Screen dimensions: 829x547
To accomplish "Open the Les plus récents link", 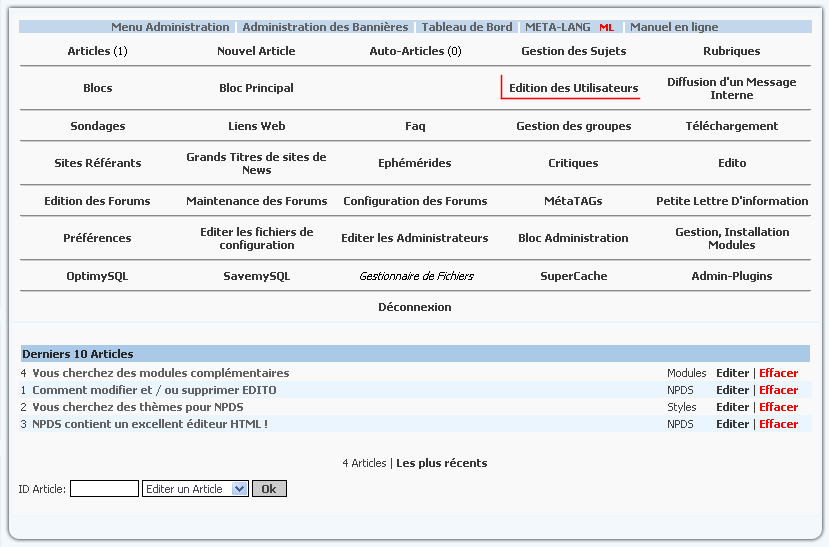I will pyautogui.click(x=442, y=463).
